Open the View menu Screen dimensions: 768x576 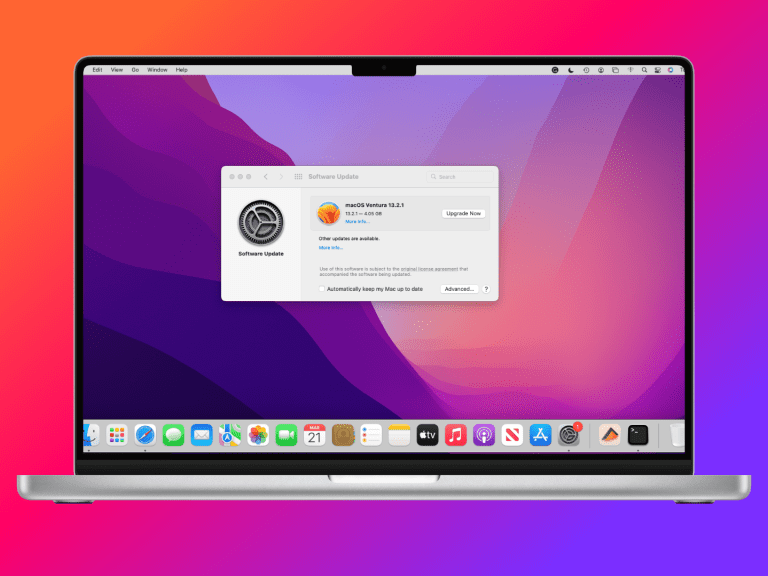pos(117,70)
